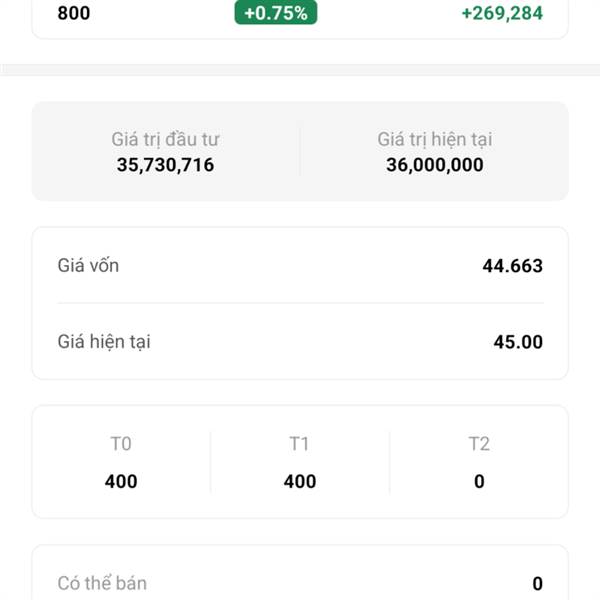600x600 pixels.
Task: Tap the 0 value beside Có thể bán
Action: 537,584
